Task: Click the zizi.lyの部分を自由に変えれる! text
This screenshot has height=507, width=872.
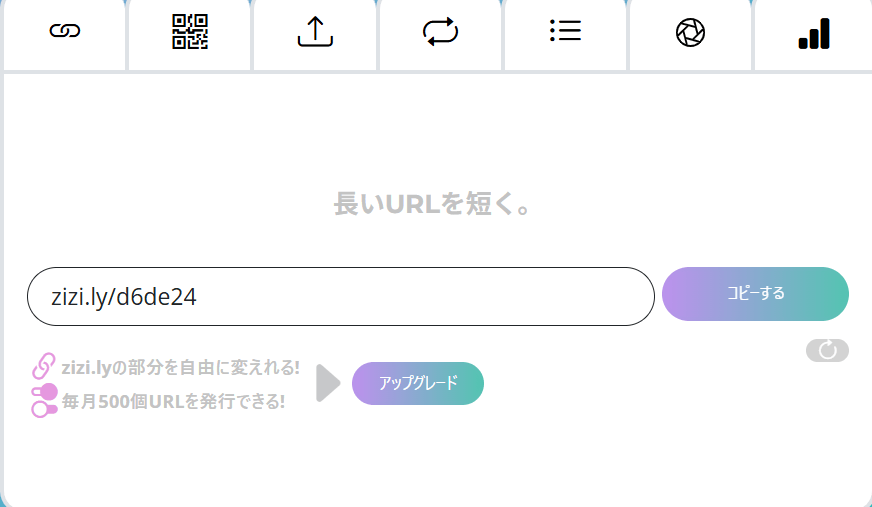Action: [181, 367]
